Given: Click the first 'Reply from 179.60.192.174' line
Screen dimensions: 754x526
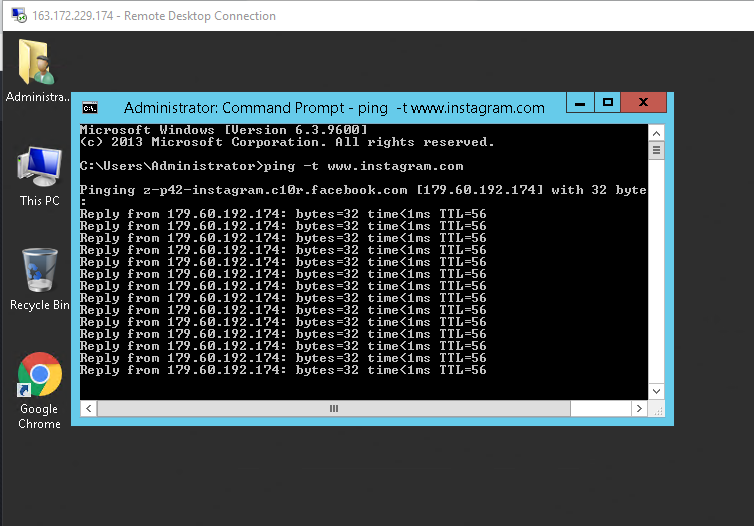Looking at the screenshot, I should 283,214.
